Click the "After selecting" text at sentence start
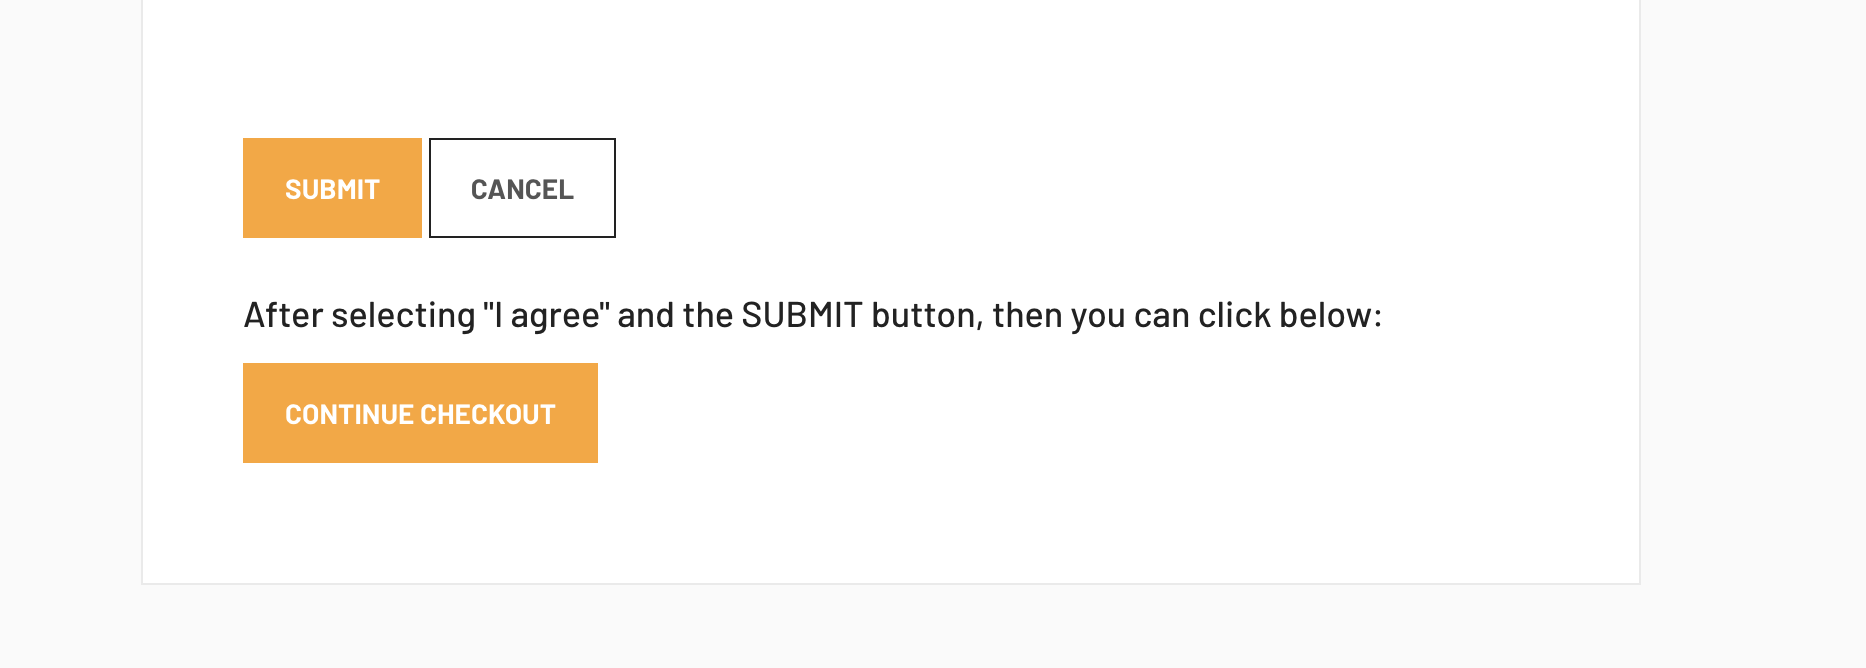 (359, 316)
